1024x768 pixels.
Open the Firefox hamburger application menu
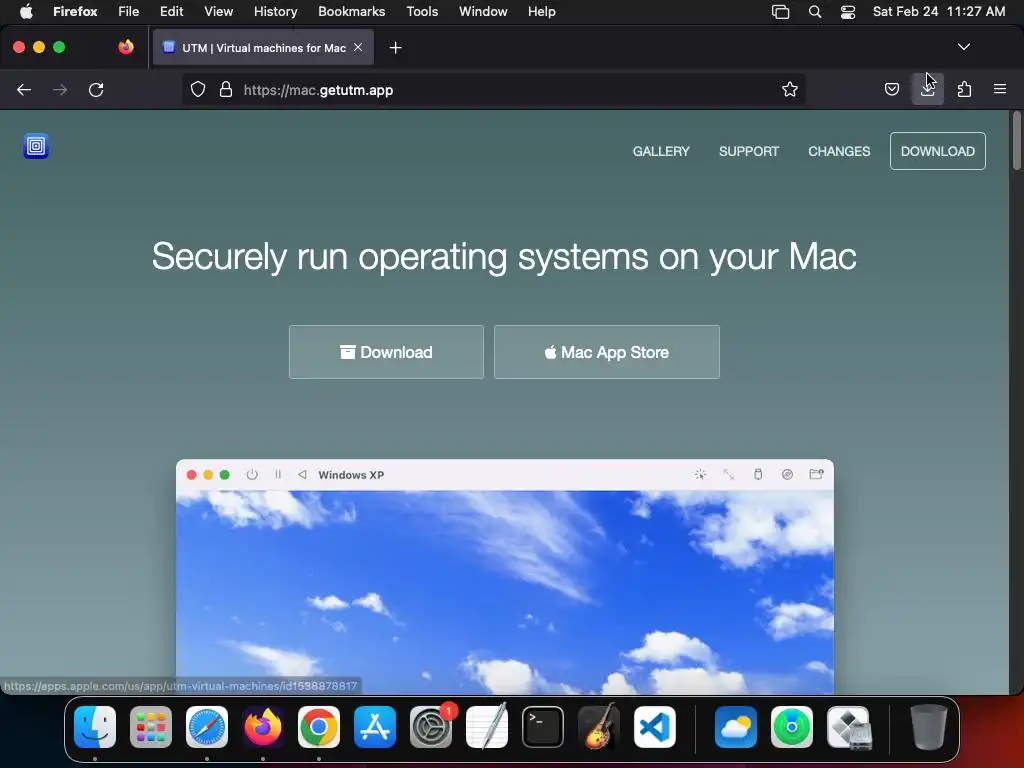coord(1000,89)
